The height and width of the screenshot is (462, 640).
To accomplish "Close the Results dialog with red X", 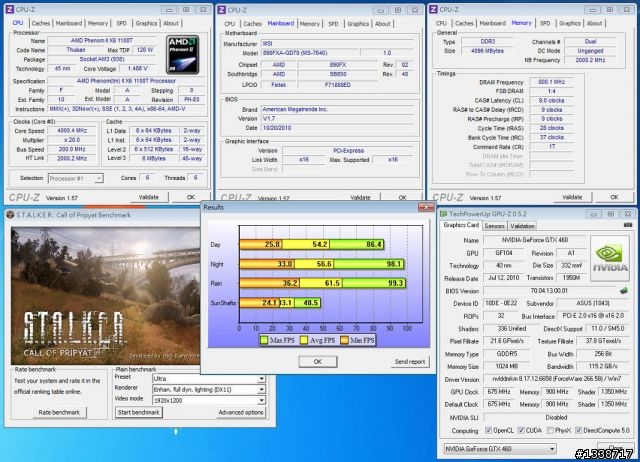I will [x=426, y=207].
